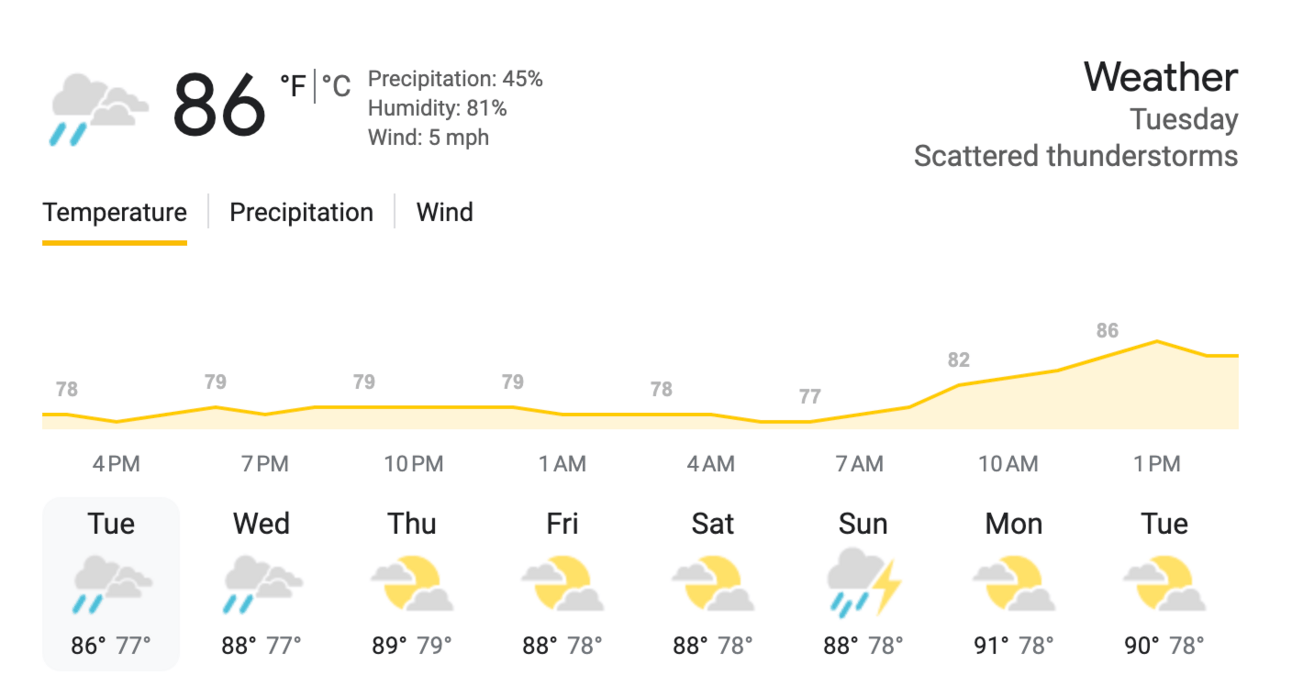Click the large current-conditions rain cloud icon

[x=99, y=108]
